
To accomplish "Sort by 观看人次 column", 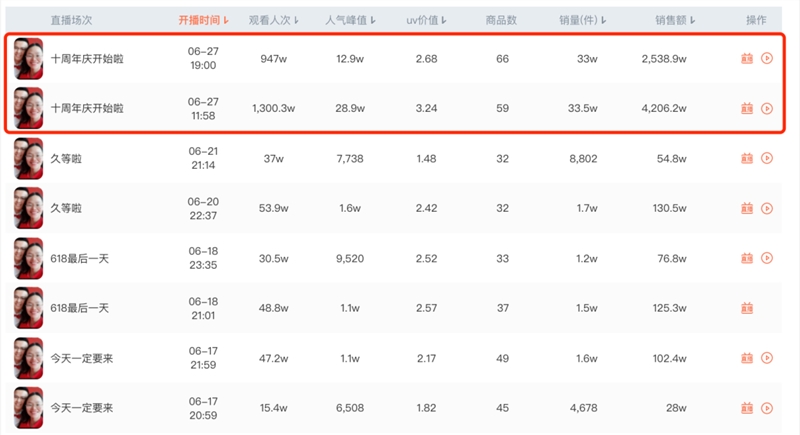I will (274, 20).
